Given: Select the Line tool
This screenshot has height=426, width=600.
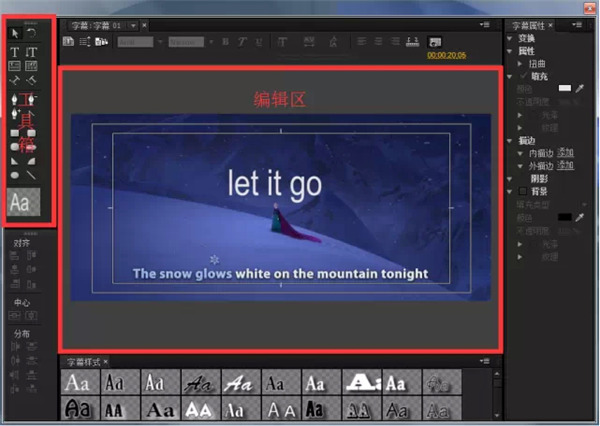Looking at the screenshot, I should point(31,175).
